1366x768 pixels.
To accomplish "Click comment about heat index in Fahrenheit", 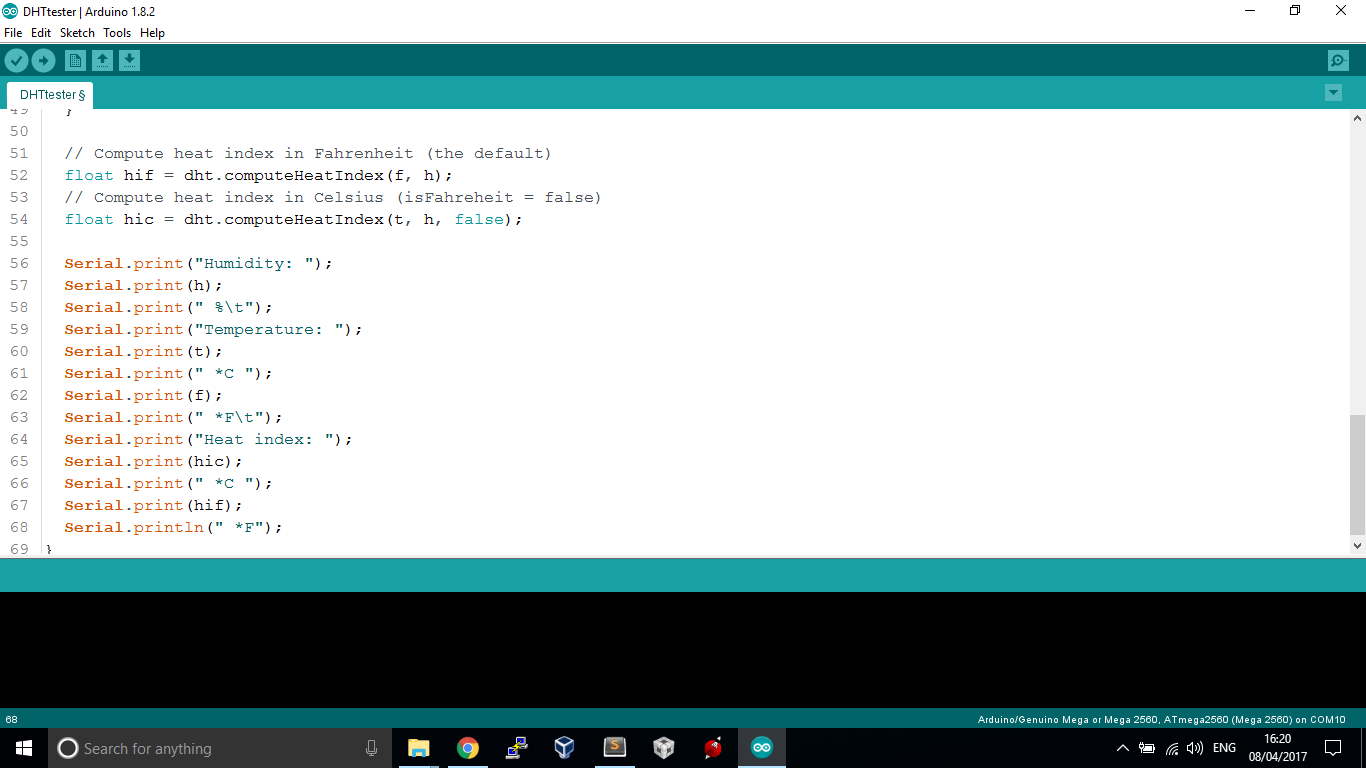I will tap(308, 153).
